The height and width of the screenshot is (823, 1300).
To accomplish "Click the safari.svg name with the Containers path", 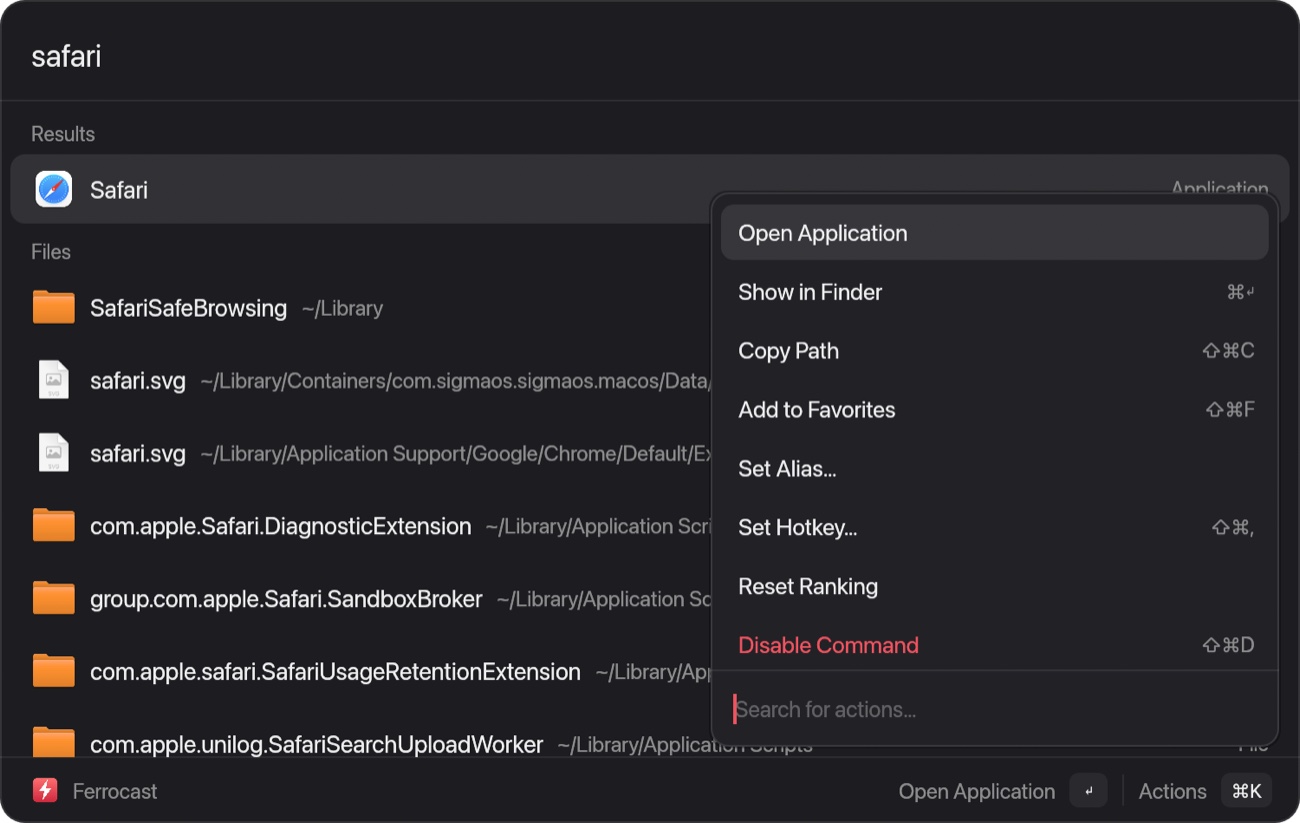I will (x=138, y=381).
